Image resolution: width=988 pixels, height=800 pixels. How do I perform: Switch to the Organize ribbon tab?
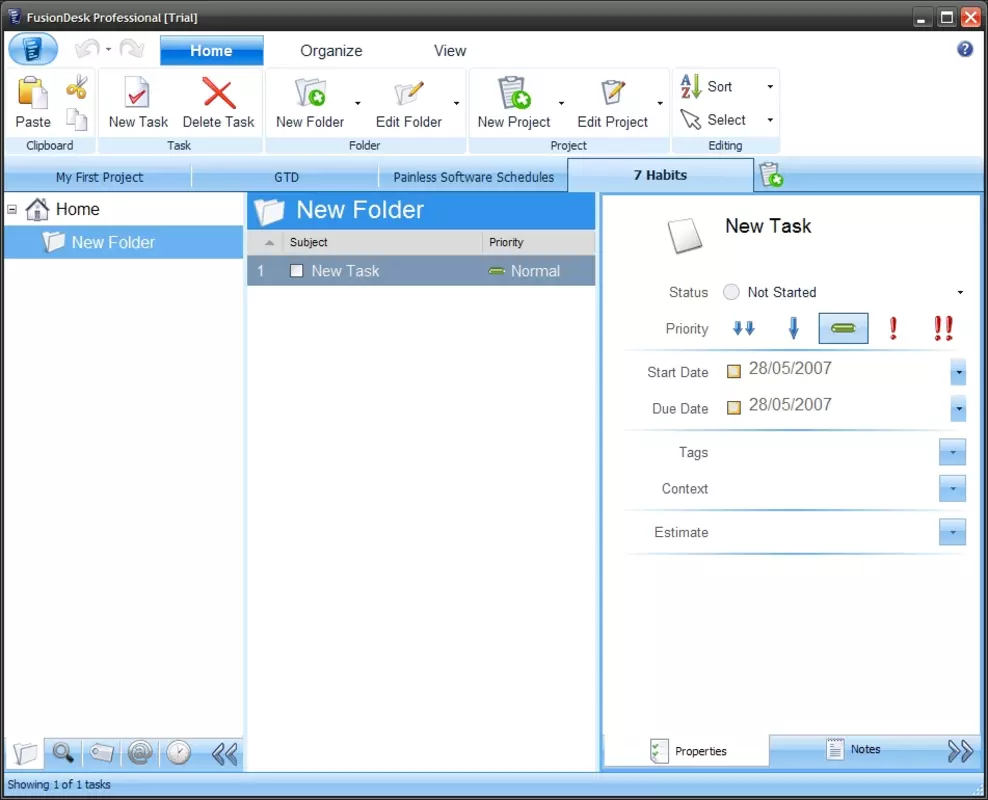click(x=331, y=50)
